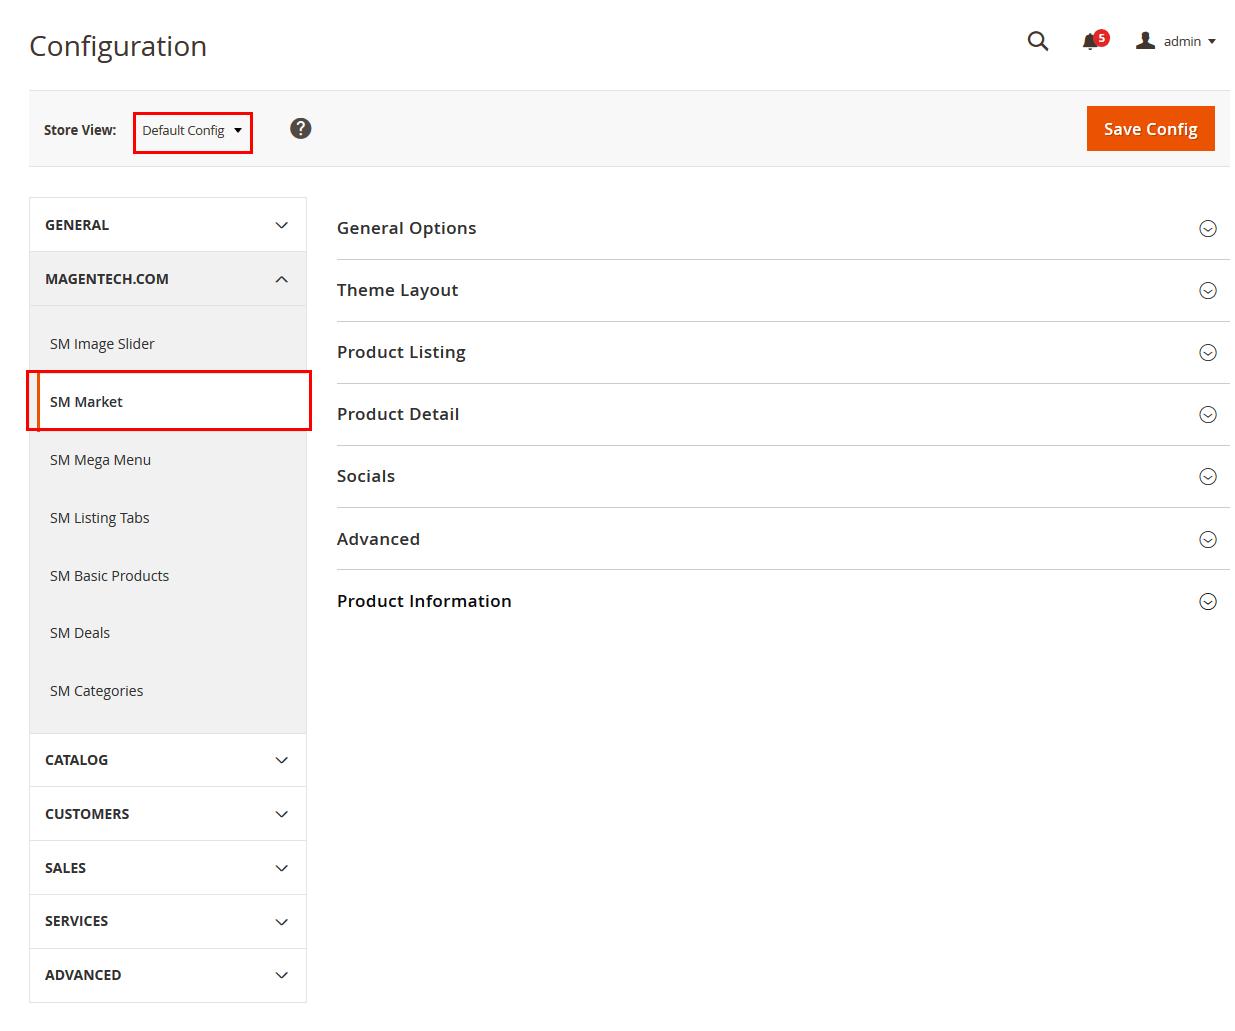Click Product Listing expand circle icon
The image size is (1235, 1031).
pos(1207,353)
